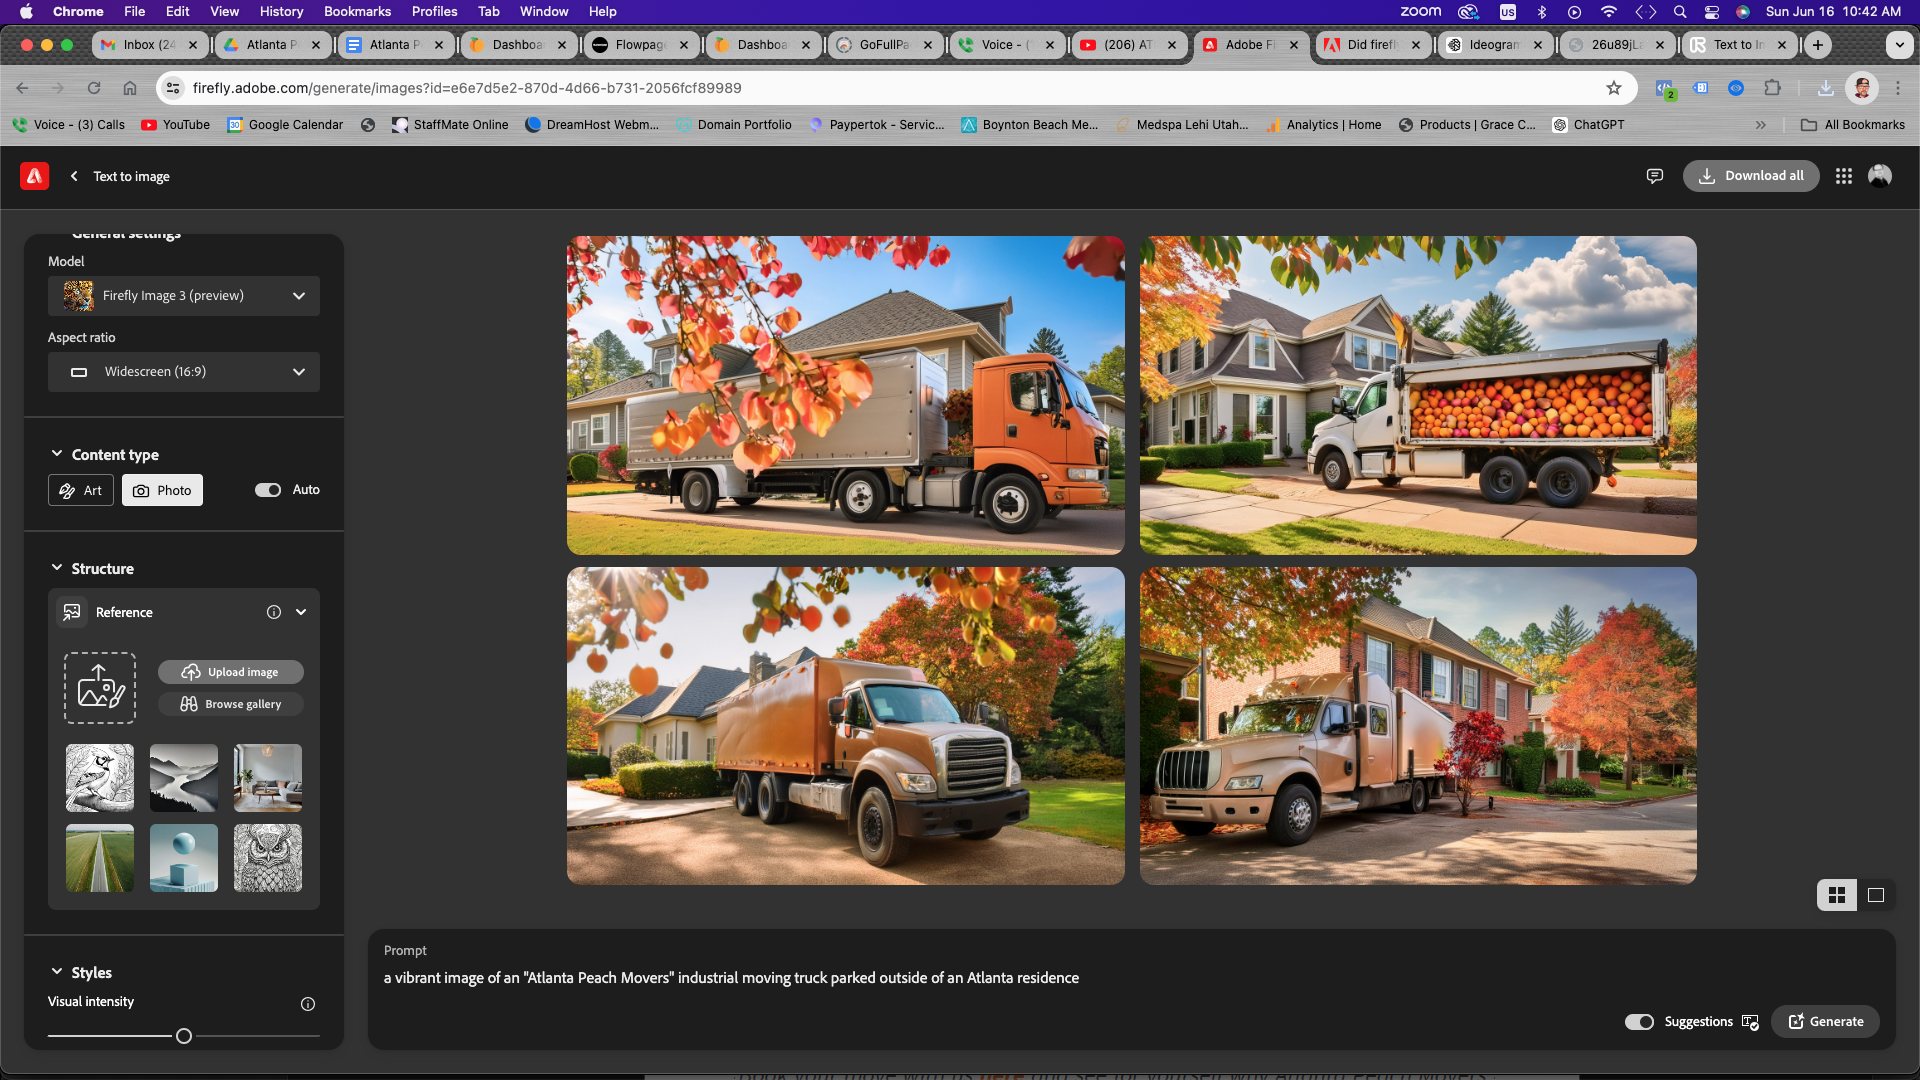Viewport: 1920px width, 1080px height.
Task: Select the grid view icon
Action: pyautogui.click(x=1836, y=895)
